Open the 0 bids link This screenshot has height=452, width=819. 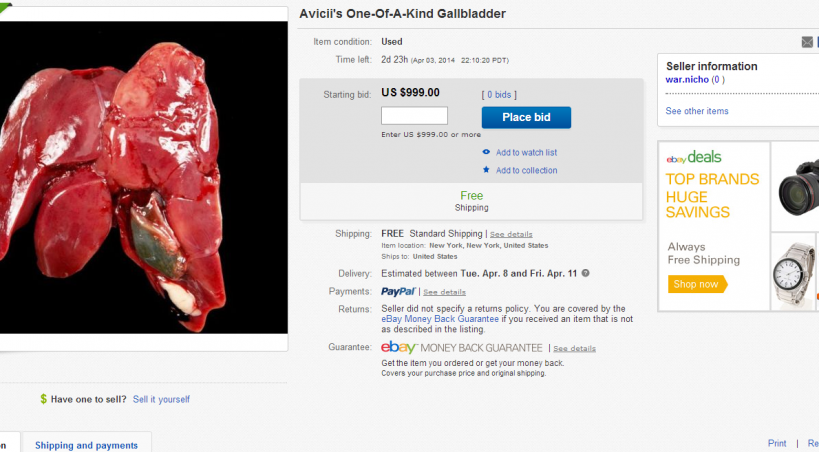point(498,94)
